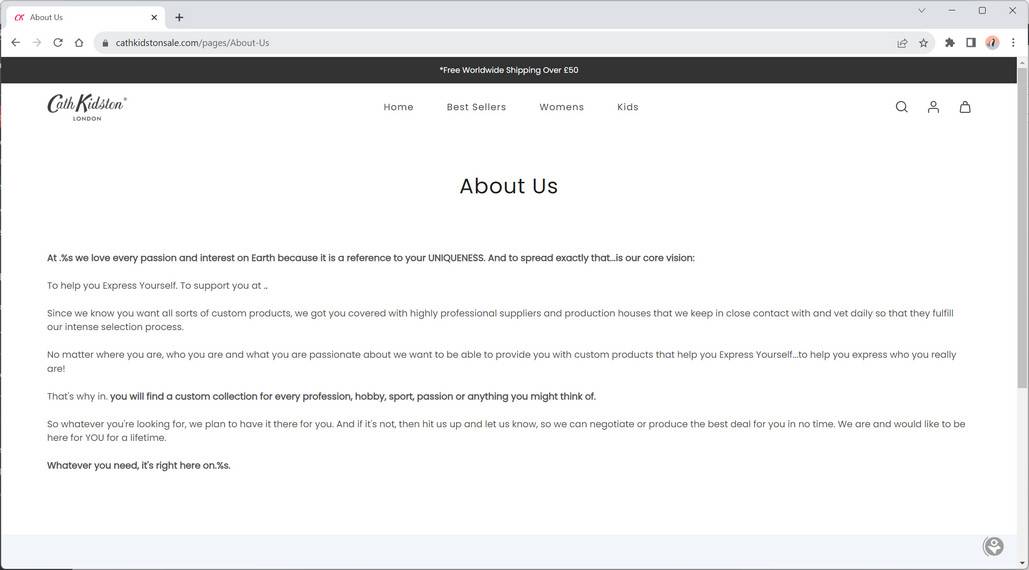Click the Chrome profile avatar
1029x570 pixels.
[992, 43]
